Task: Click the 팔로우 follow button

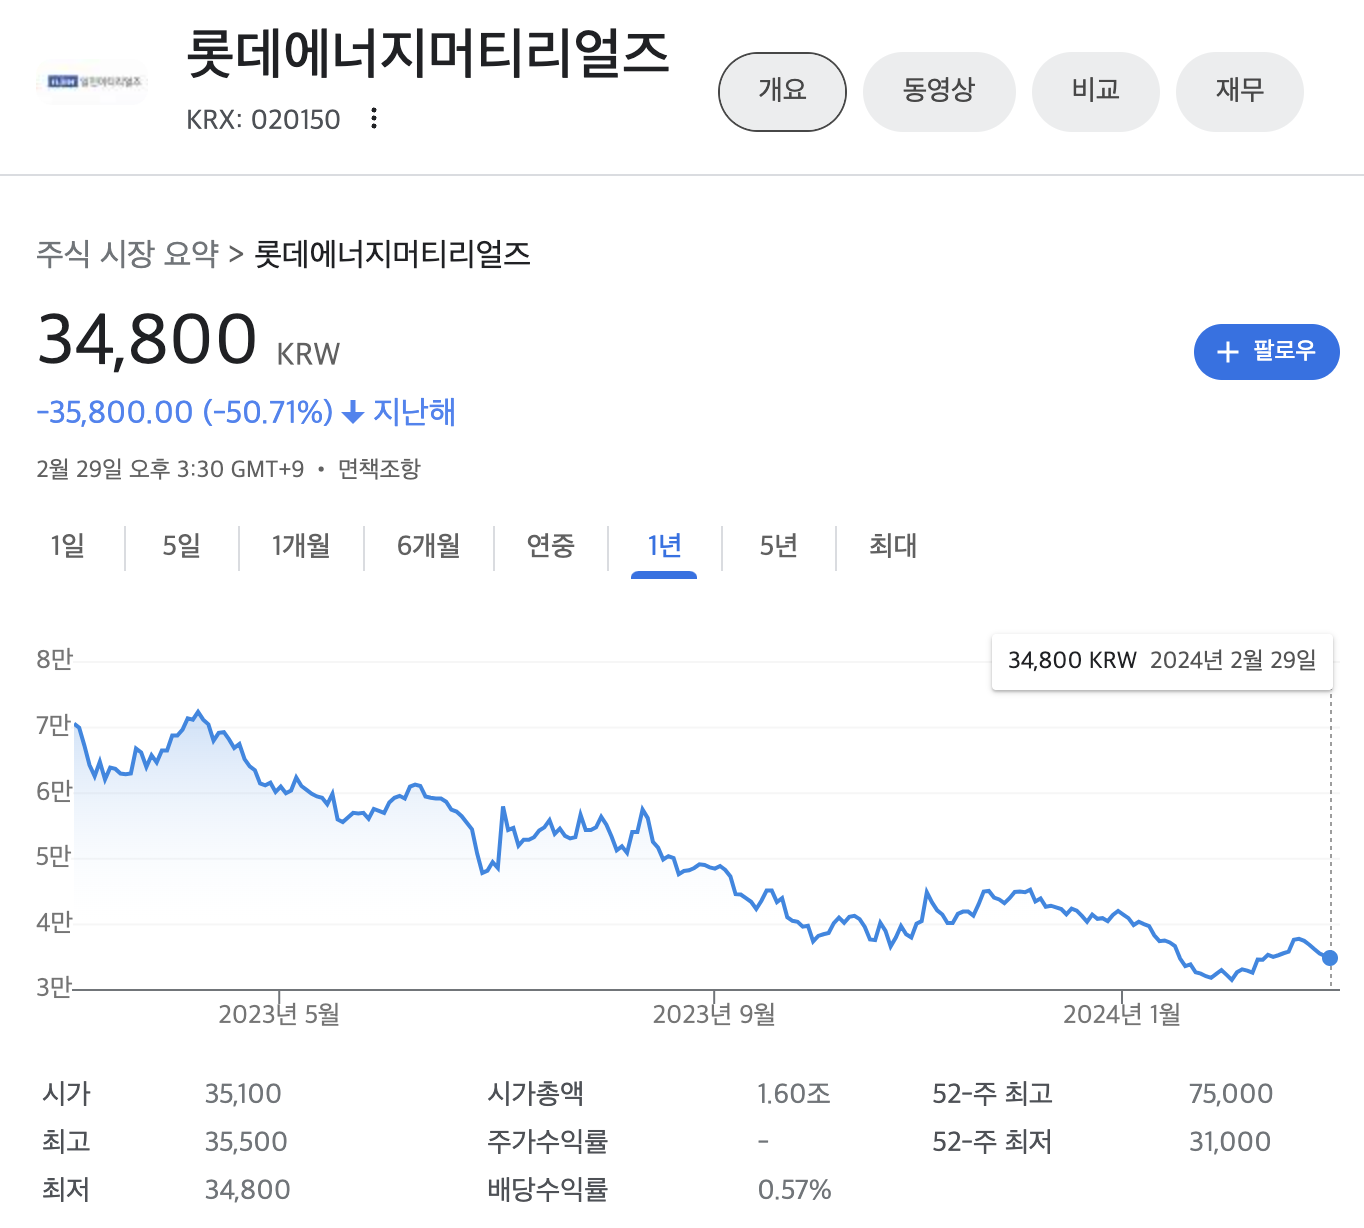Action: (x=1266, y=352)
